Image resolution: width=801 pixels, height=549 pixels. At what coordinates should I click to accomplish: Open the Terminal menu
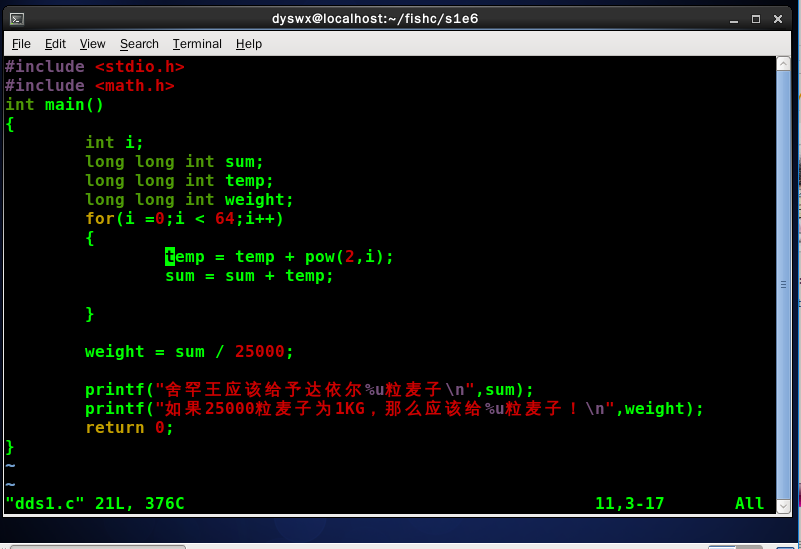[197, 44]
